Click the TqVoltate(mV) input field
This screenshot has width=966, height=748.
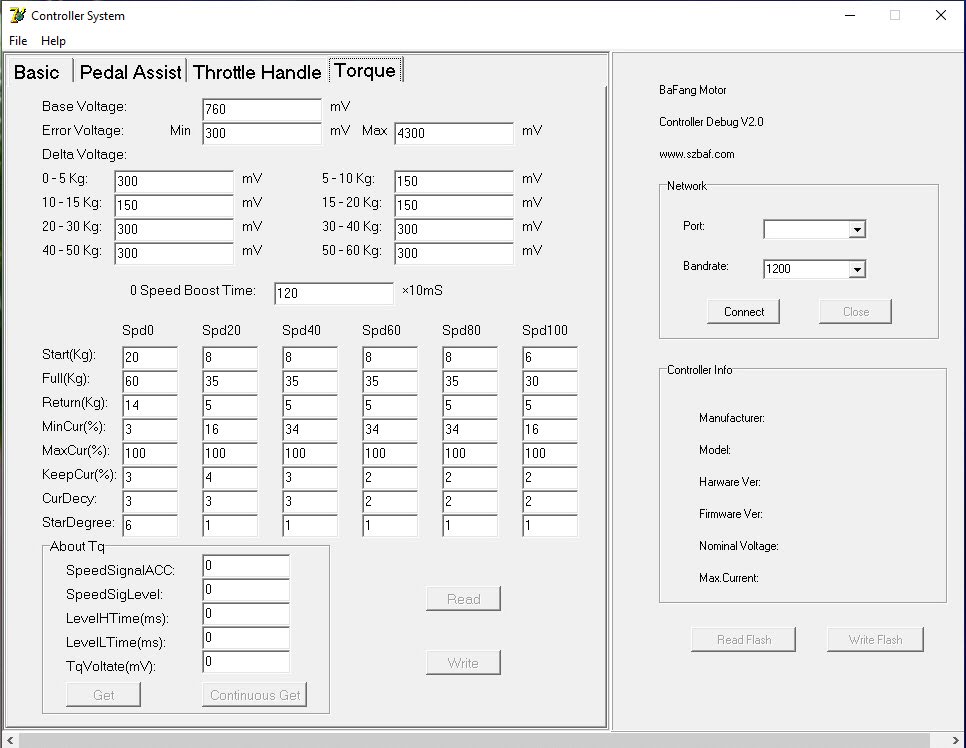click(x=245, y=661)
